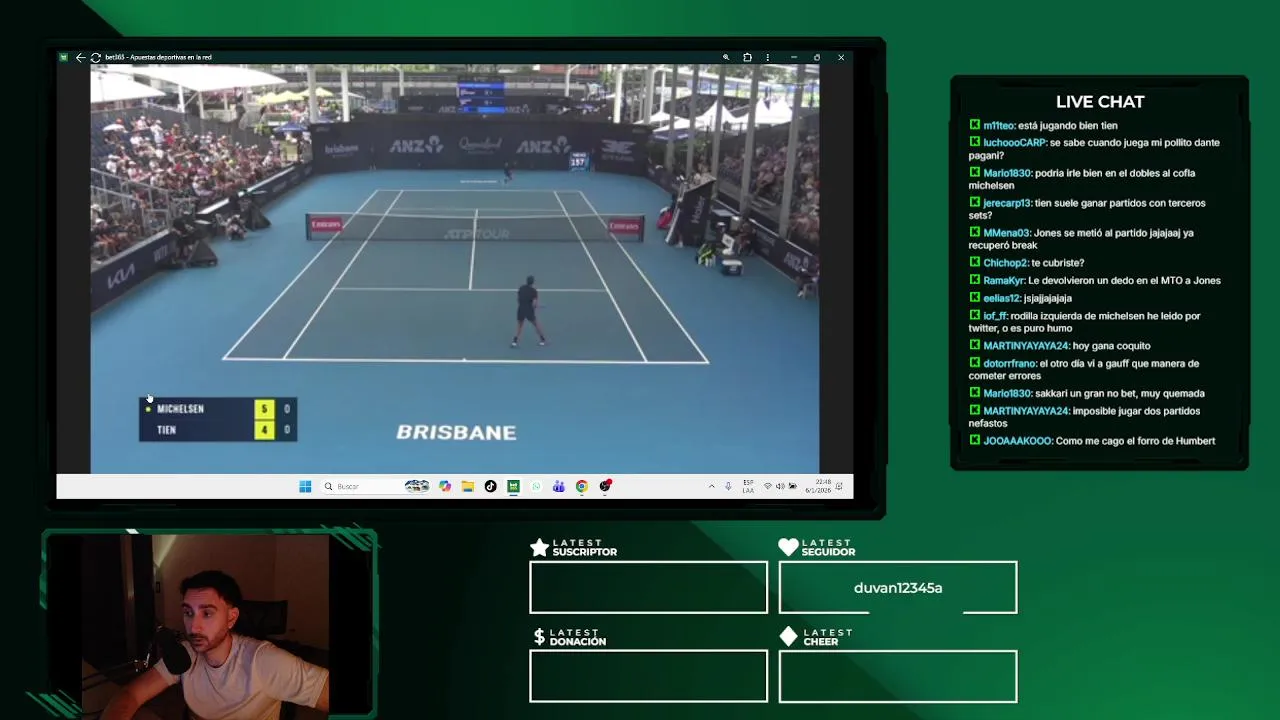
Task: Click the microphone tray icon
Action: (728, 486)
